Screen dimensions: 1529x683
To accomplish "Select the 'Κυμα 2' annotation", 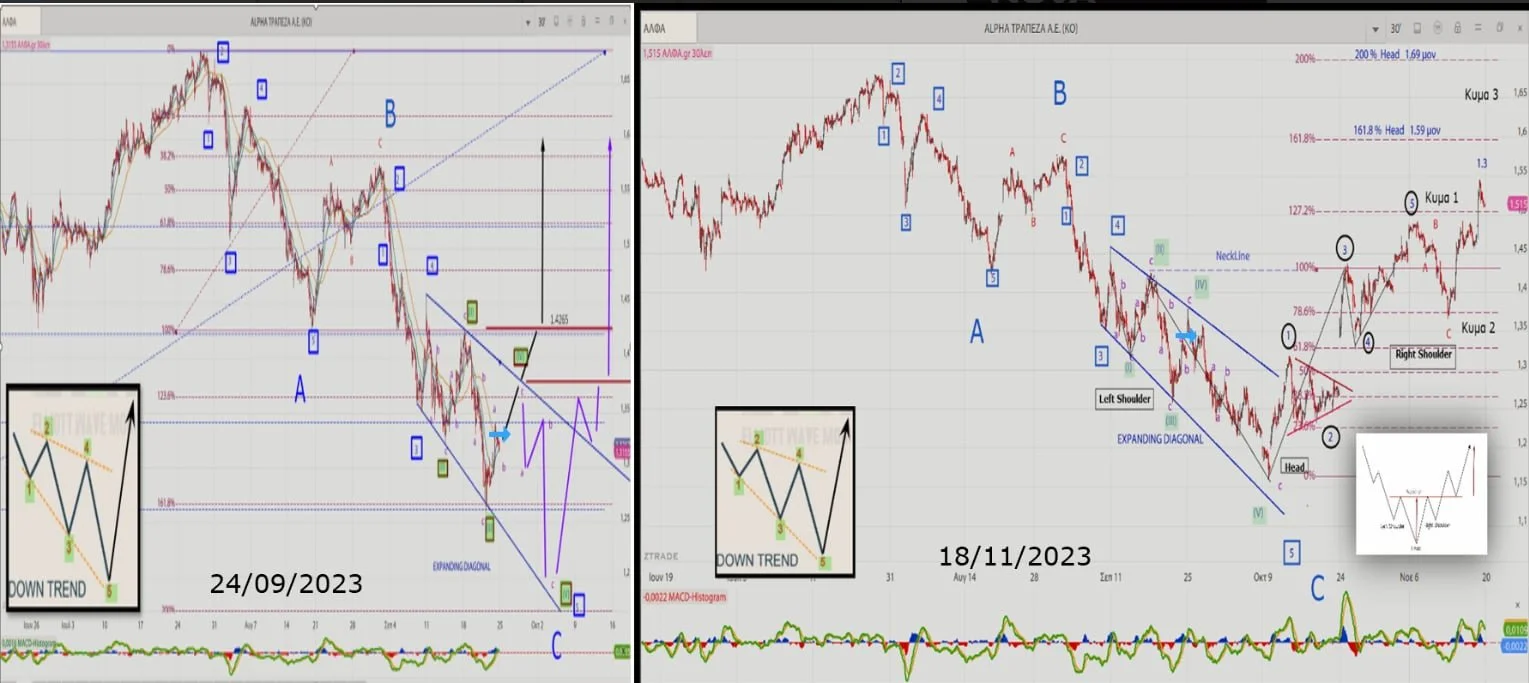I will coord(1477,327).
